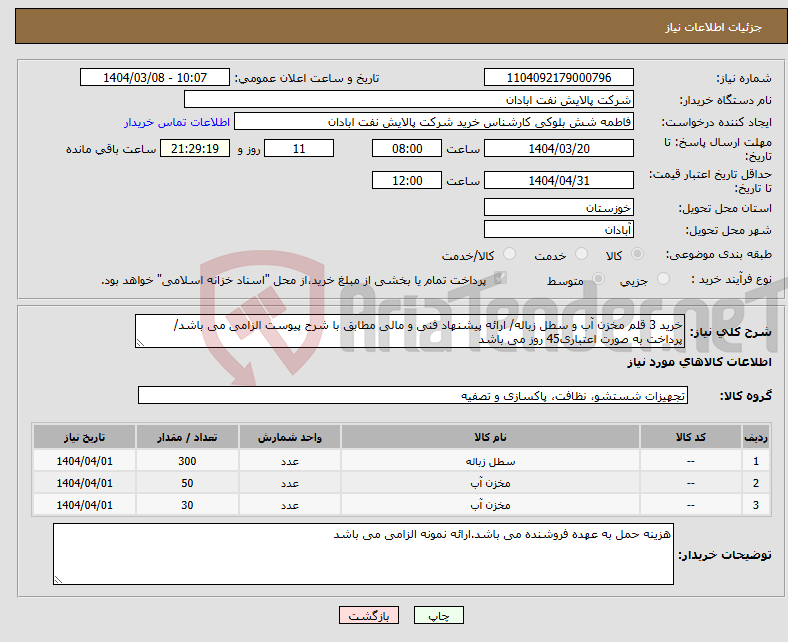Click the مخزن آب cell in row 3

point(490,505)
